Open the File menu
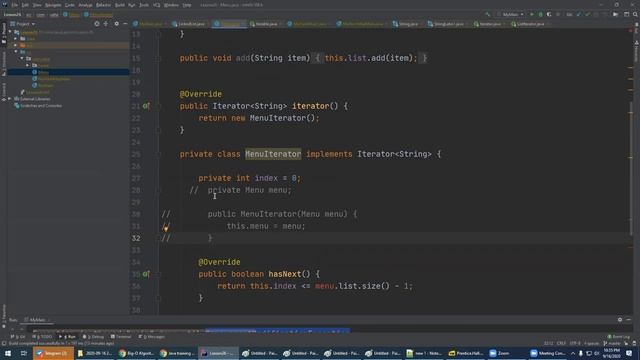The image size is (640, 360). pos(15,5)
